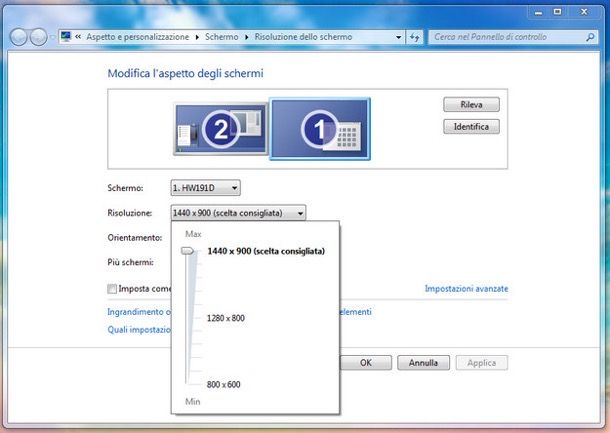Collapse the Risoluzione dropdown 1440 x 900
Image resolution: width=610 pixels, height=433 pixels.
coord(238,212)
